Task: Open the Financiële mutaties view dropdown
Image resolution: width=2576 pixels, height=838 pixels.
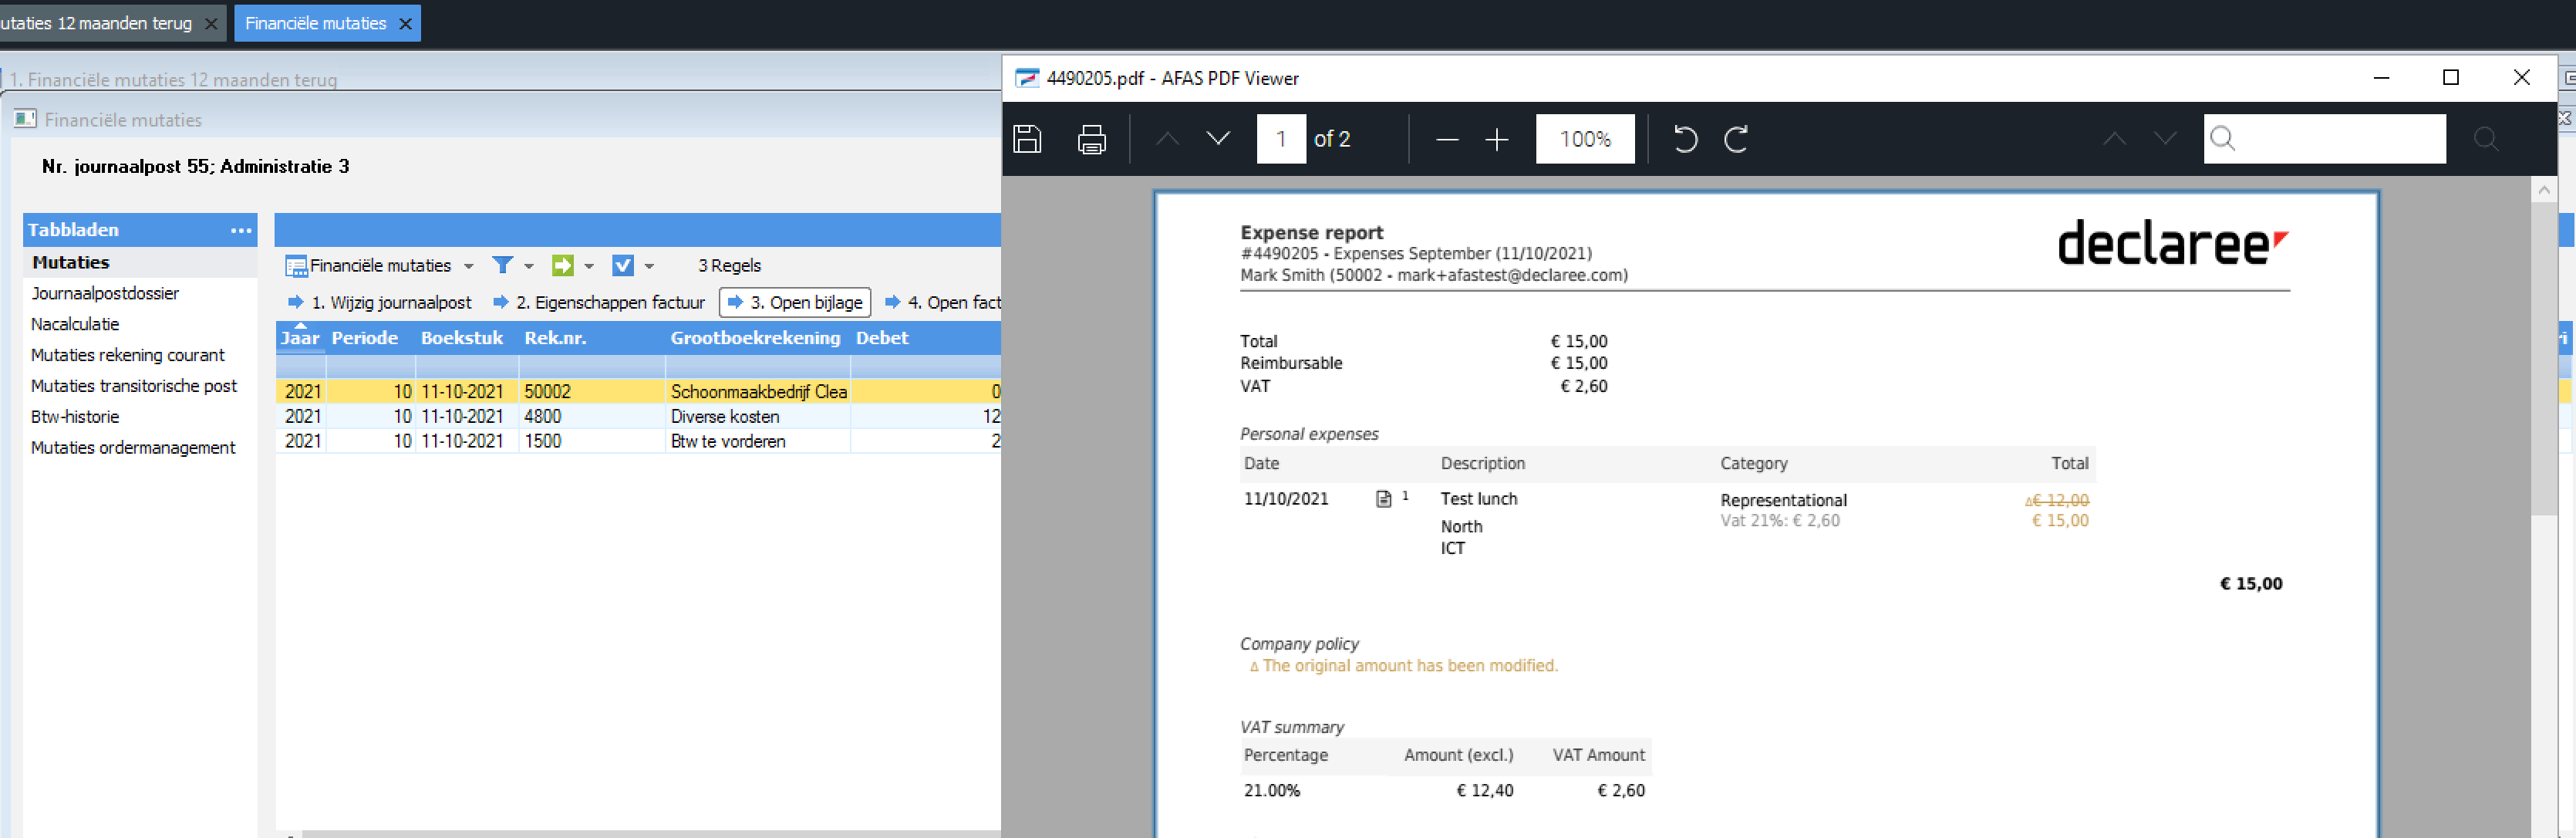Action: point(468,266)
